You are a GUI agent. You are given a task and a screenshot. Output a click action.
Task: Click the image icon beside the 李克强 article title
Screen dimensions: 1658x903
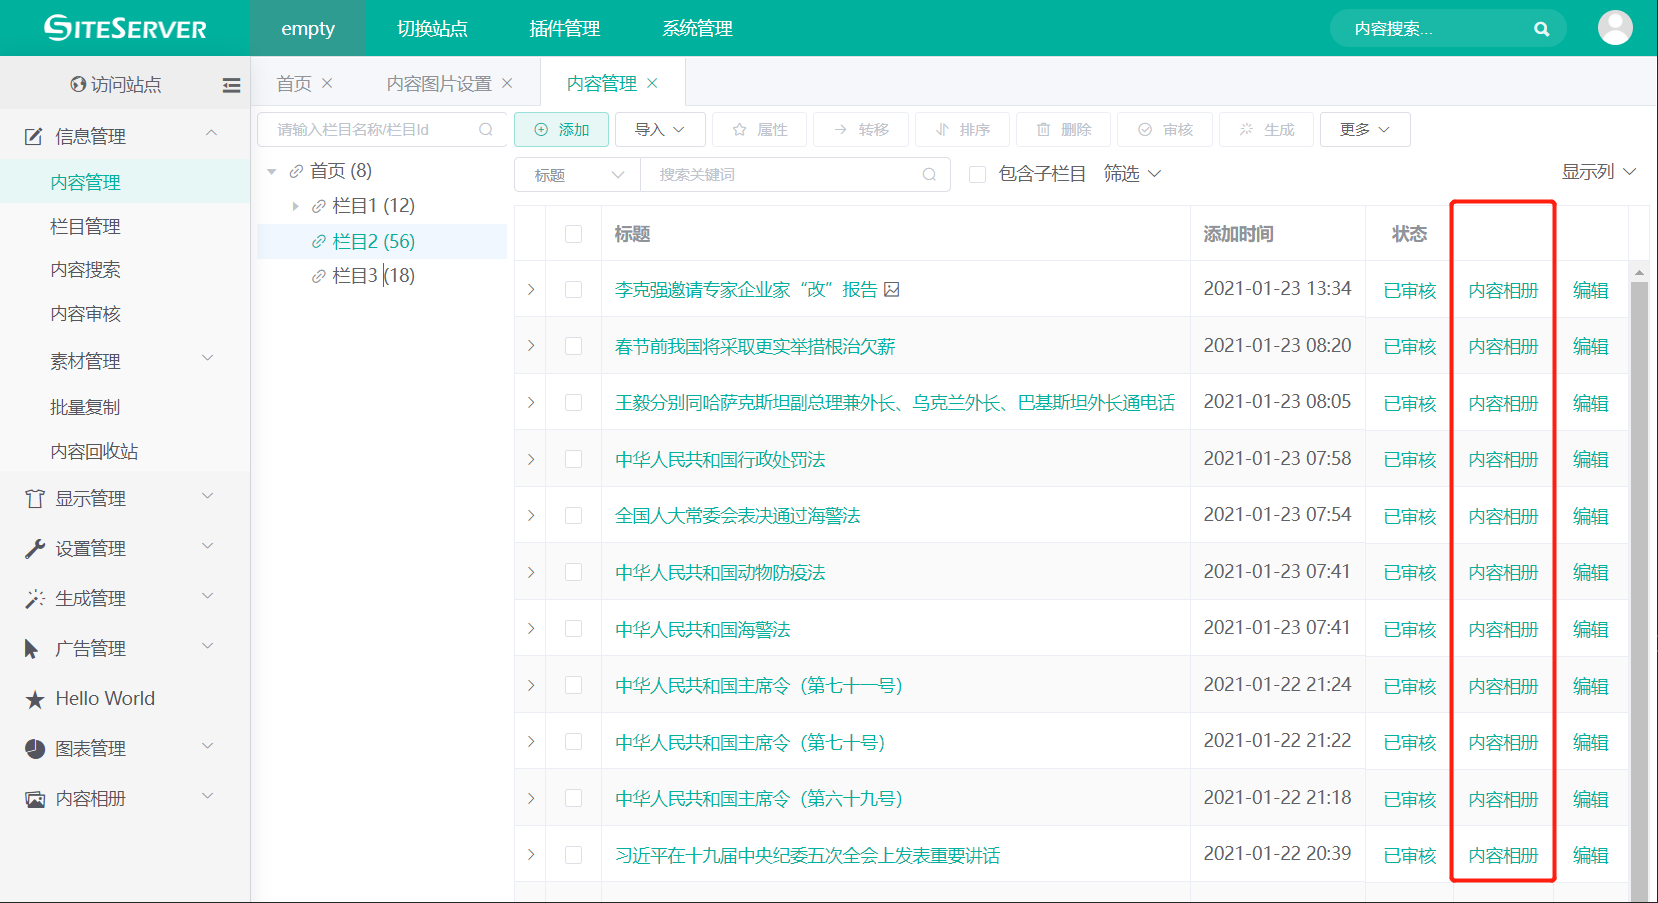(892, 289)
